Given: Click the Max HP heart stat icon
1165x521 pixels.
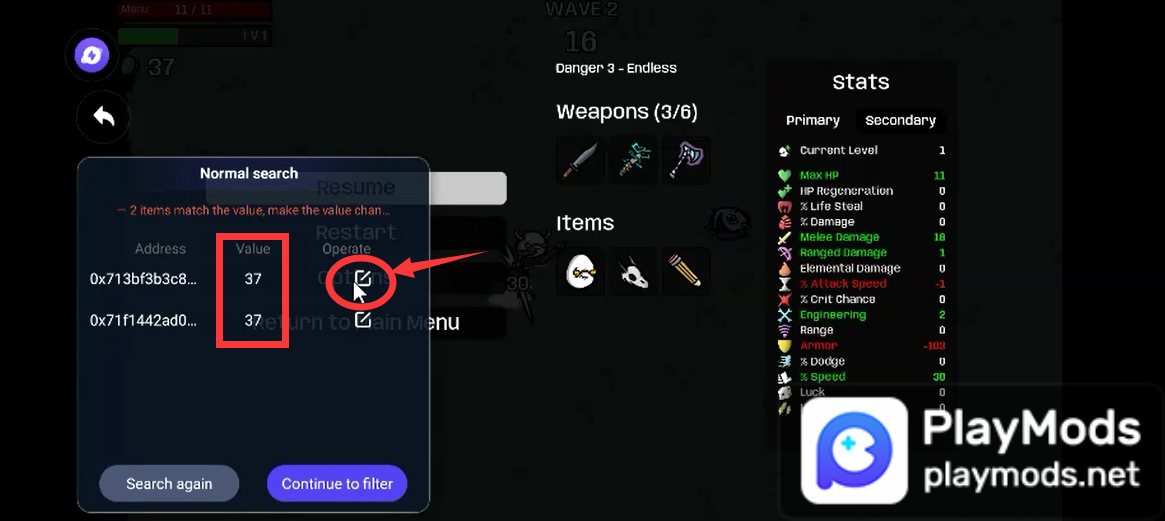Looking at the screenshot, I should point(785,176).
